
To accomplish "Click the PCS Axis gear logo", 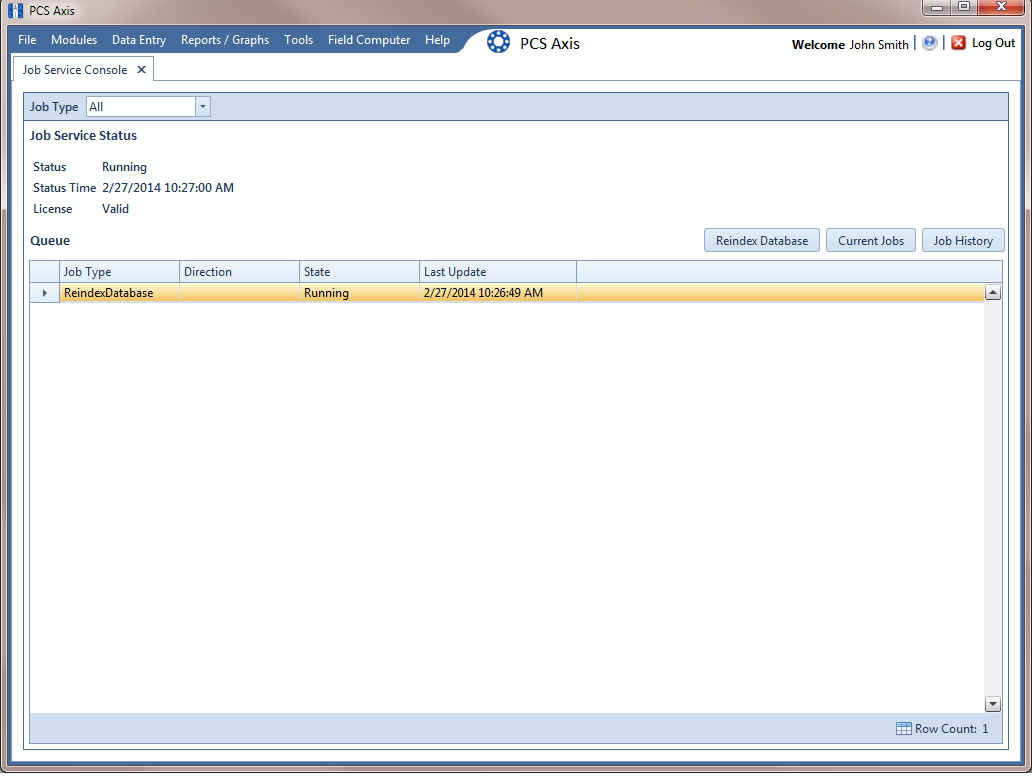I will pyautogui.click(x=498, y=42).
